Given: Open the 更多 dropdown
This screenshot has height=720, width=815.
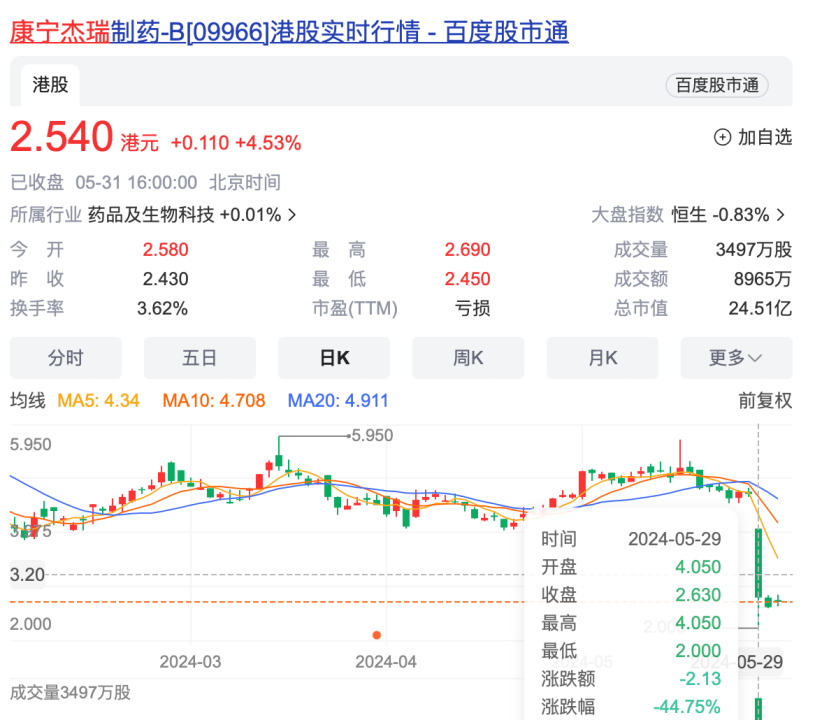Looking at the screenshot, I should 736,358.
